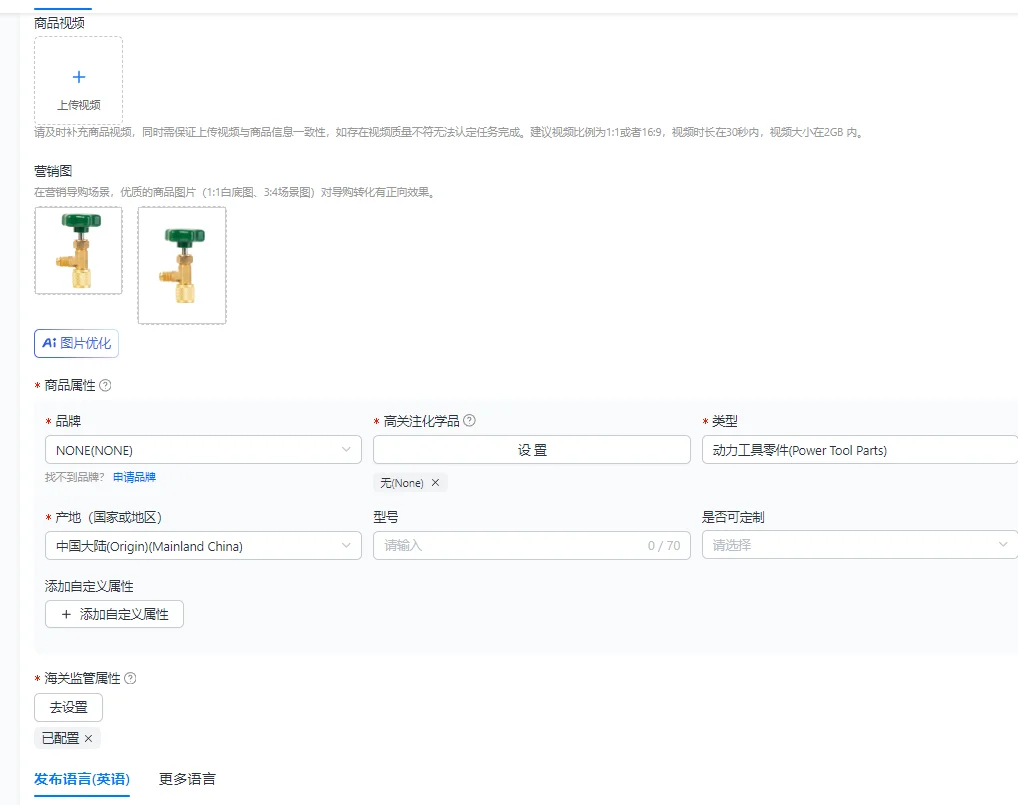Click the 找不到品牌? hint text
1018x805 pixels.
click(75, 477)
